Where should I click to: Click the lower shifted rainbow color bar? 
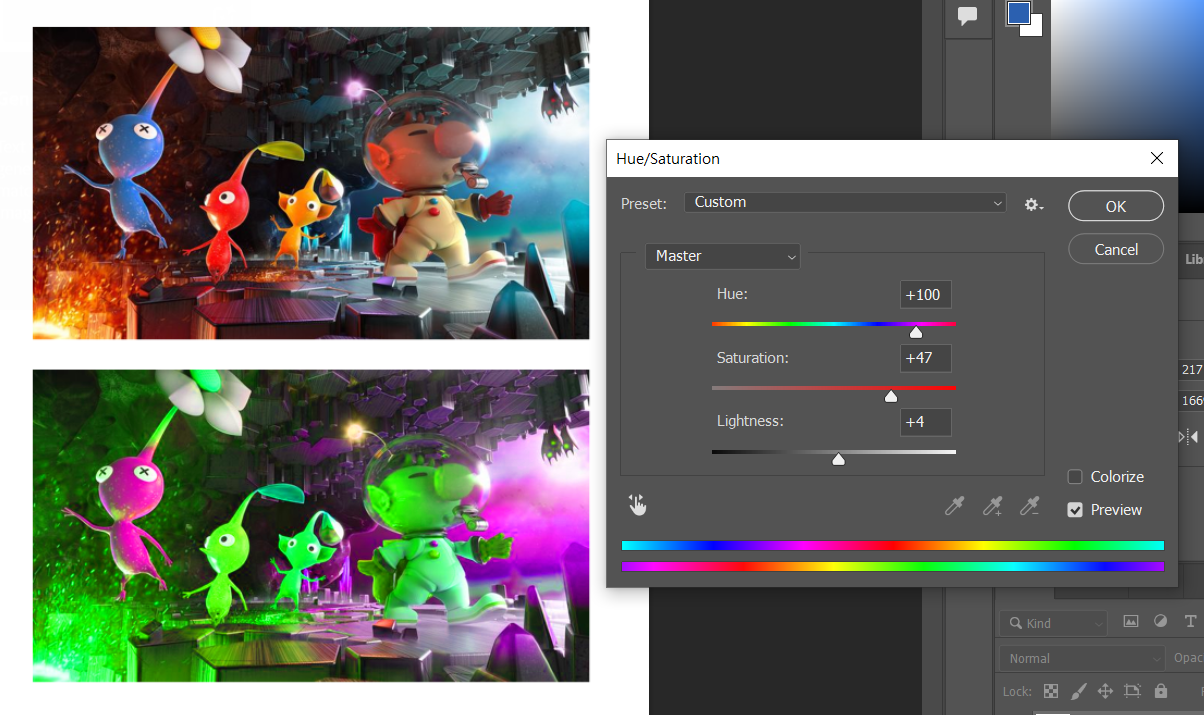click(x=893, y=567)
